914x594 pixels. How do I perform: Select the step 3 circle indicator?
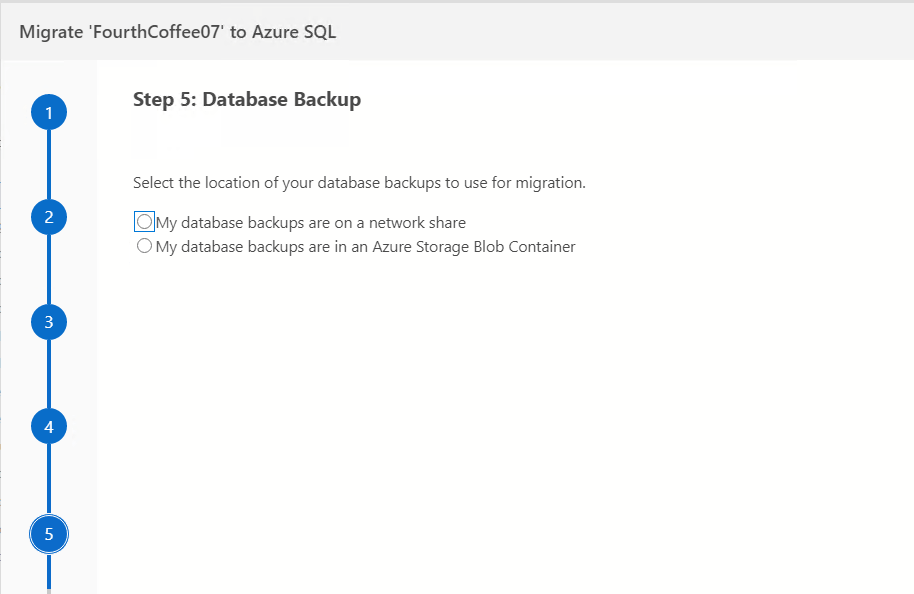48,322
